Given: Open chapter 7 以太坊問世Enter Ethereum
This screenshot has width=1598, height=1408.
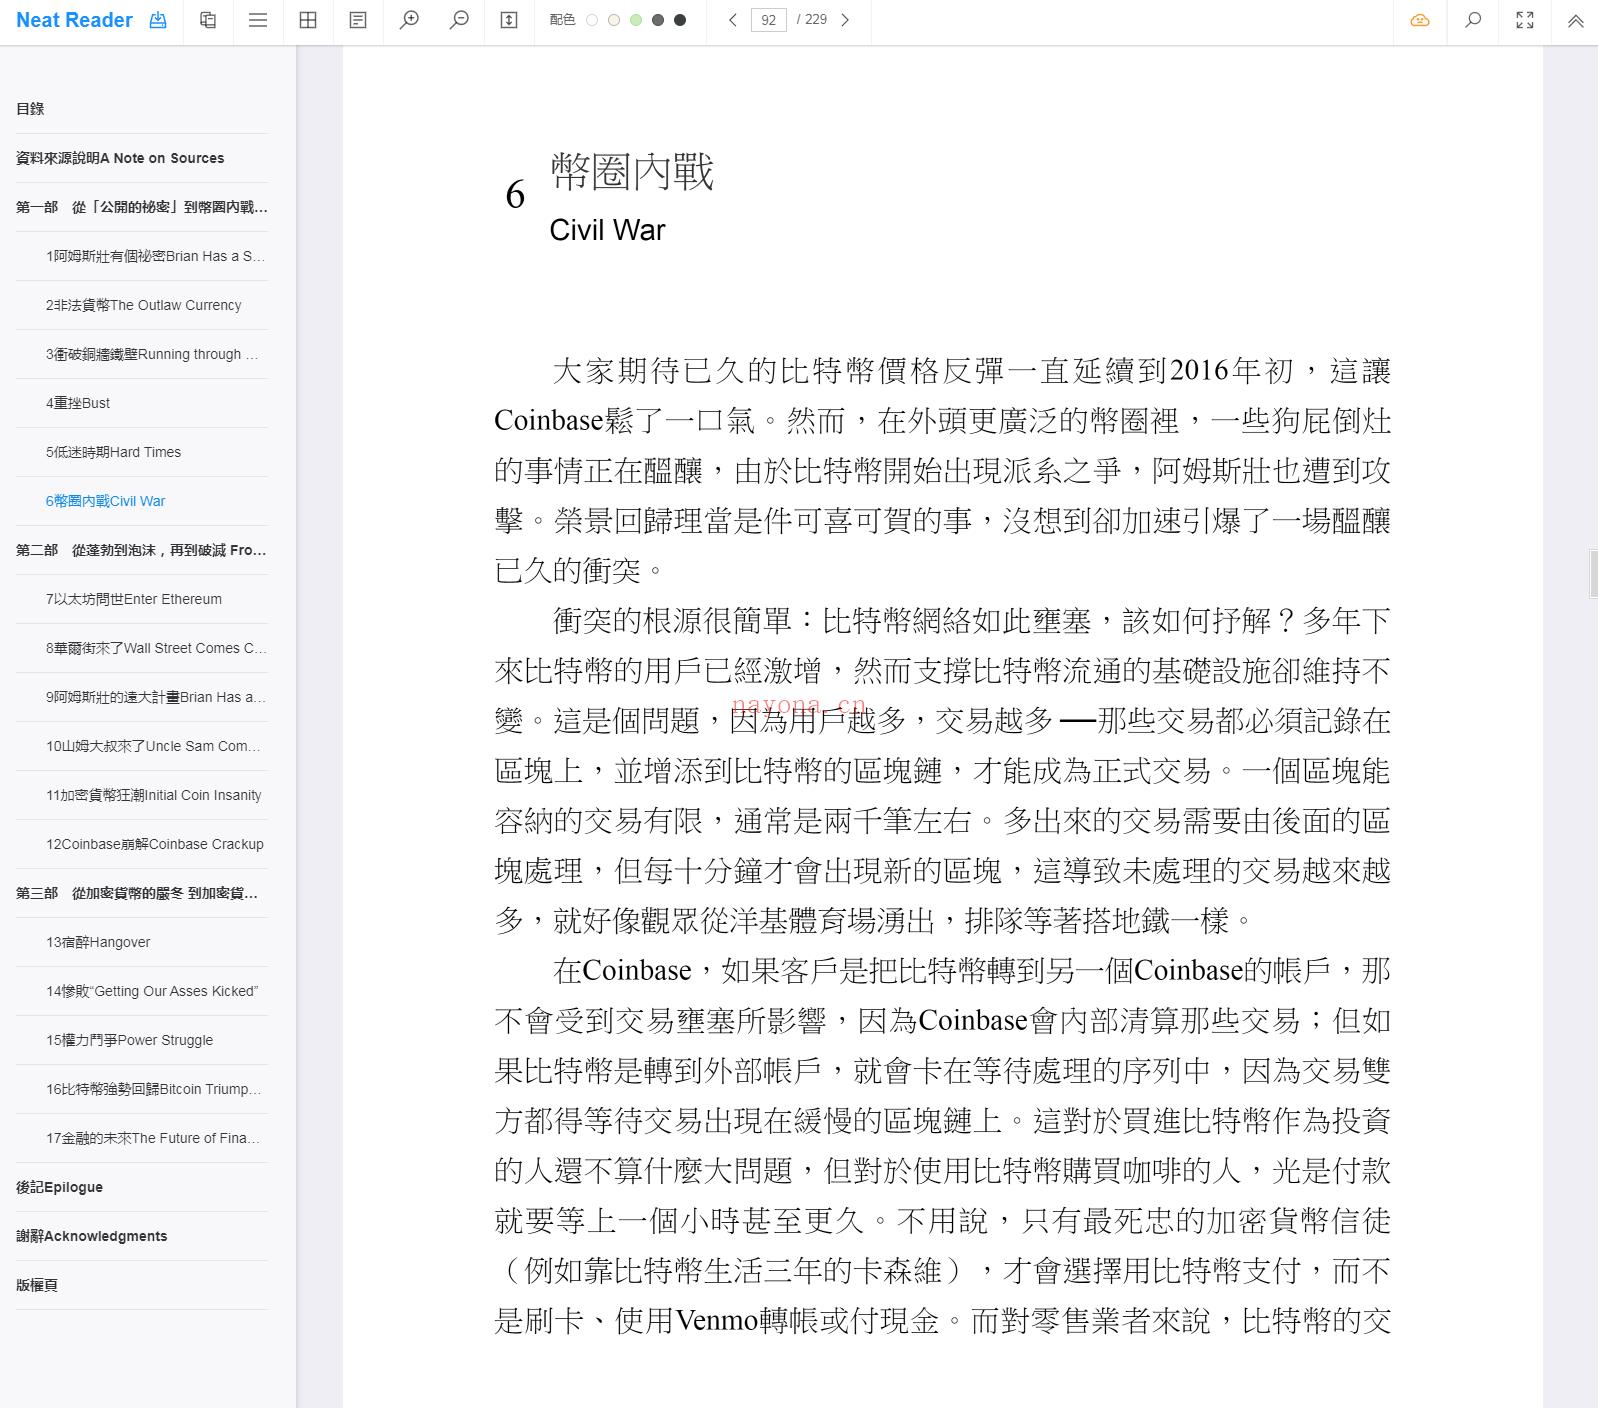Looking at the screenshot, I should (142, 599).
